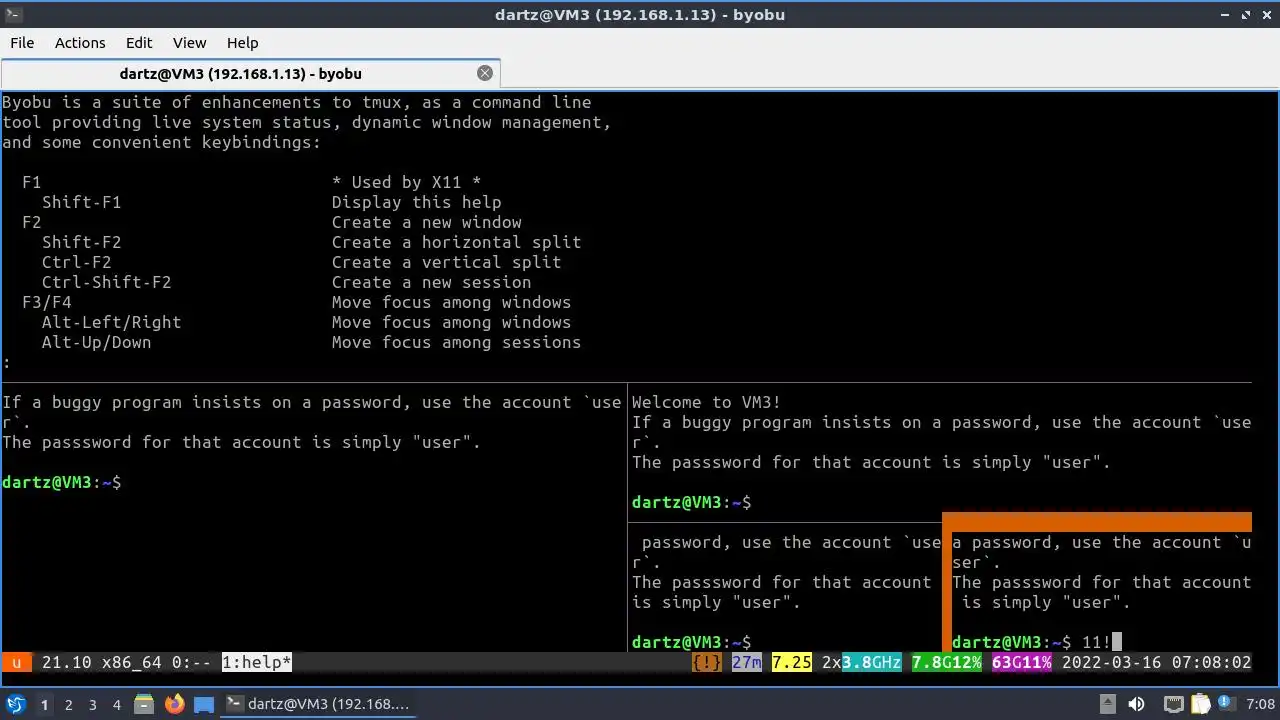Select the dartz@VM3 byobu tab
This screenshot has height=720, width=1280.
[x=240, y=73]
